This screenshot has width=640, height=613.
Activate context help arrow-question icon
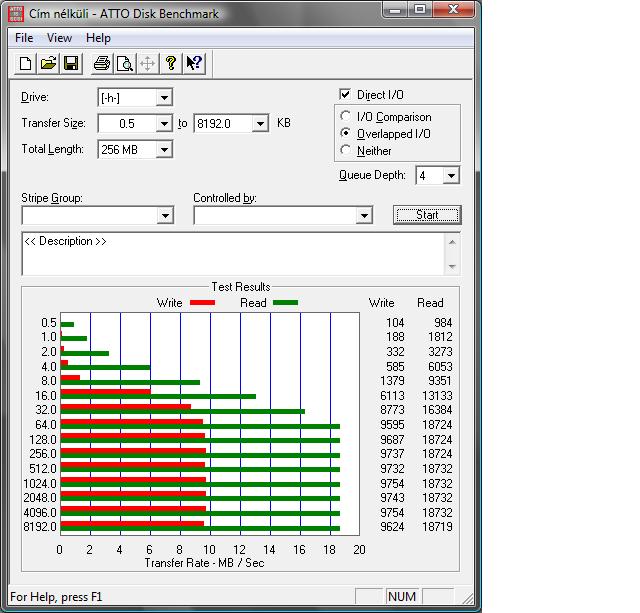tap(194, 63)
